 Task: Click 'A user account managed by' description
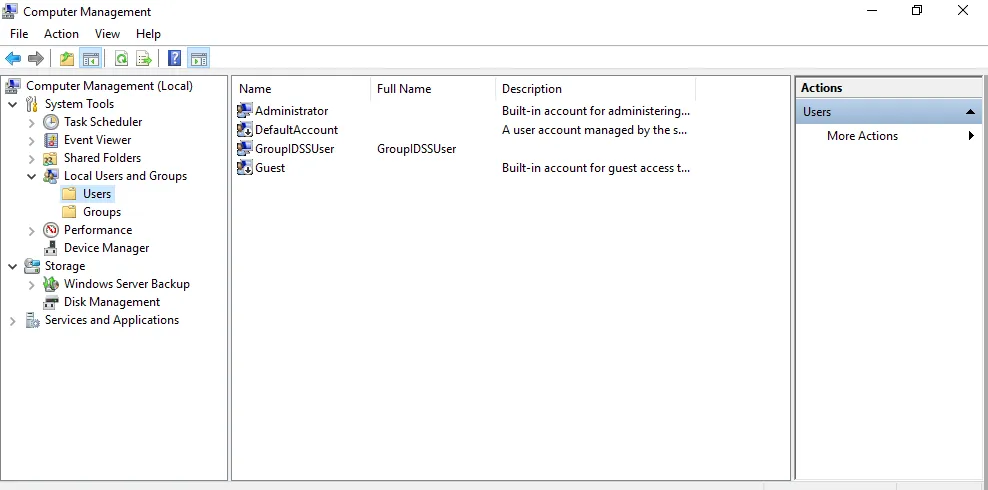coord(594,130)
